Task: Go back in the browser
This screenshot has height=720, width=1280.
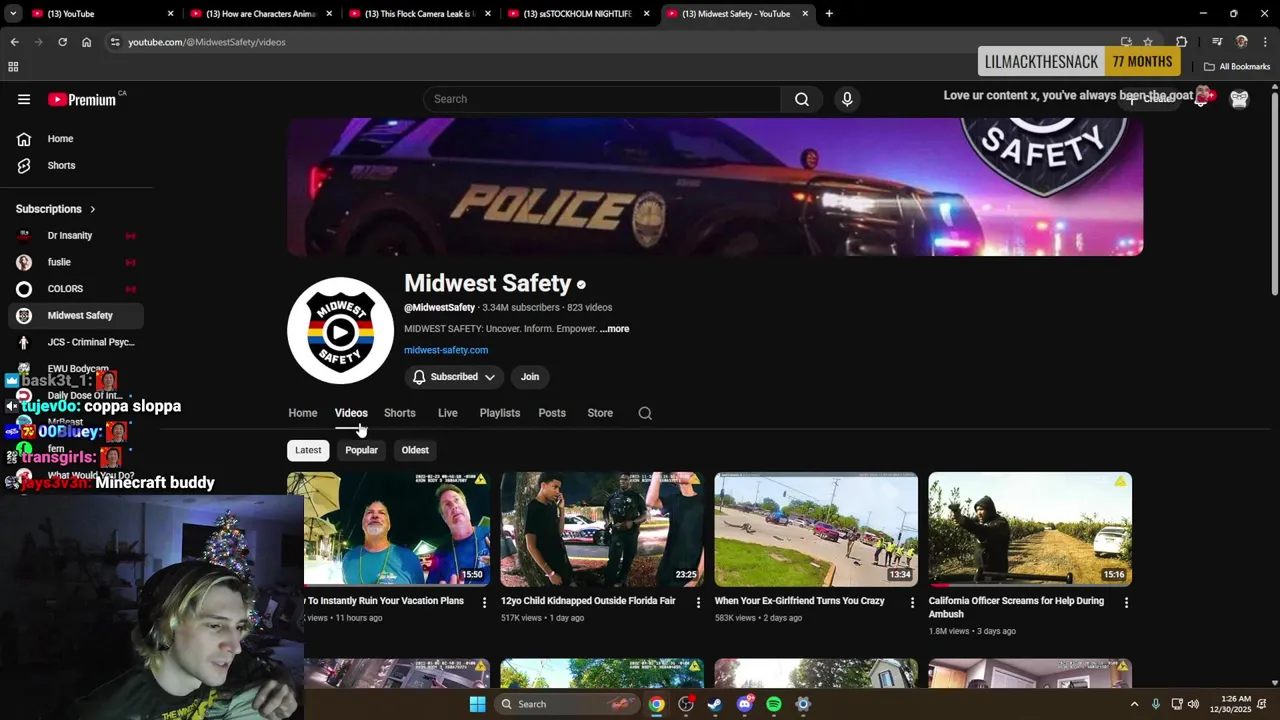Action: pyautogui.click(x=14, y=42)
